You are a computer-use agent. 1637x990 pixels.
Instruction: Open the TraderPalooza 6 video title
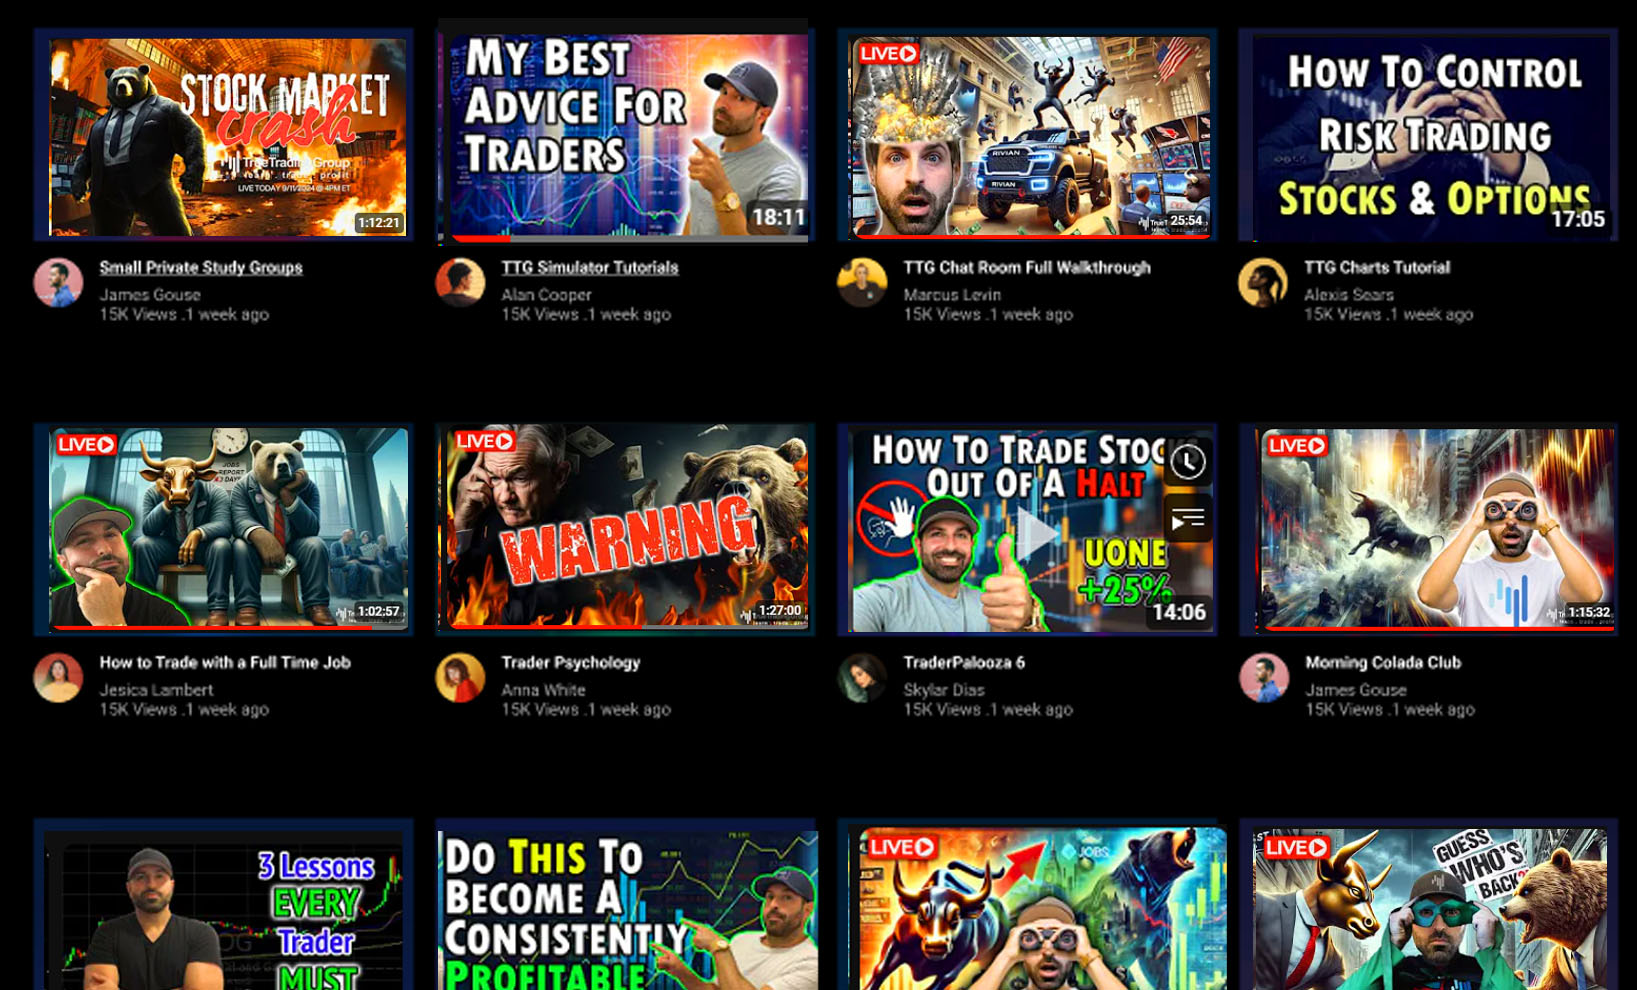(963, 661)
